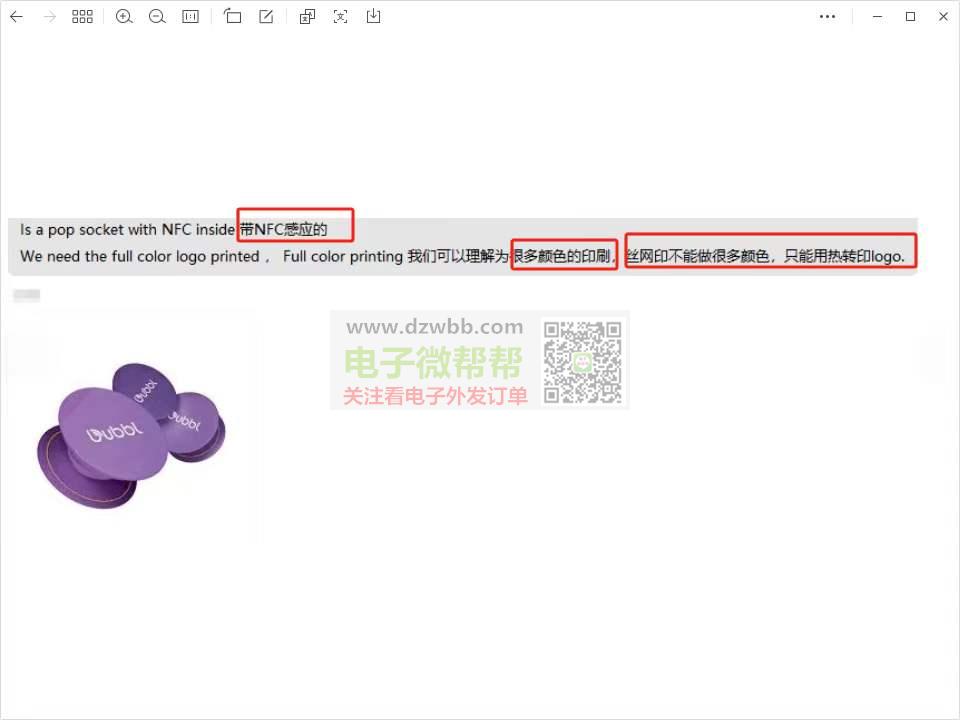Screen dimensions: 960x720
Task: Open the edit image tool
Action: click(x=266, y=17)
